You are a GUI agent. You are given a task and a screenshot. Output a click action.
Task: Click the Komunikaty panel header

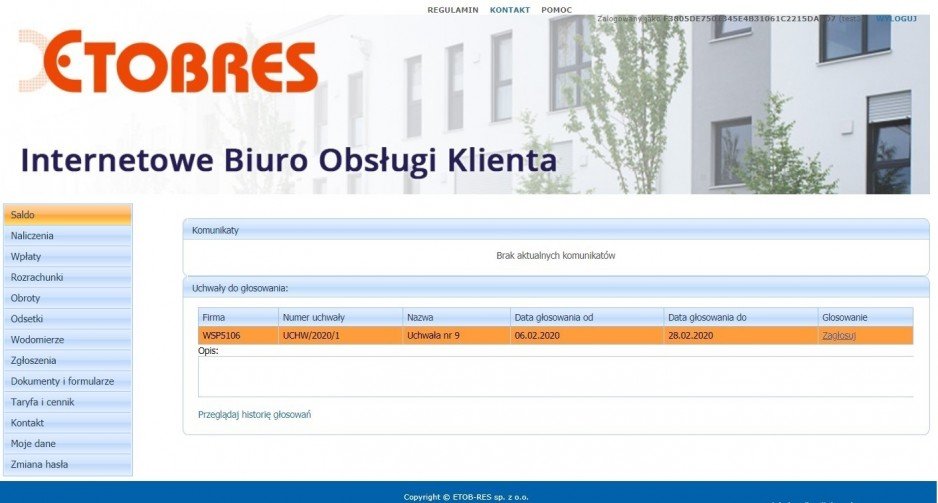coord(556,230)
